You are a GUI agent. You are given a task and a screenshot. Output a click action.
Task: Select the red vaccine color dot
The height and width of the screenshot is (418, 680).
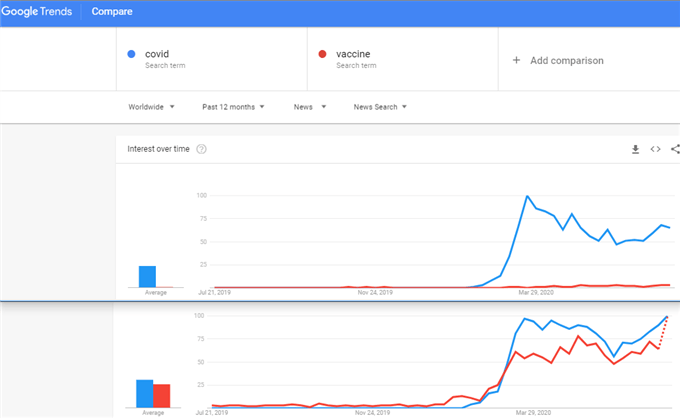coord(322,54)
